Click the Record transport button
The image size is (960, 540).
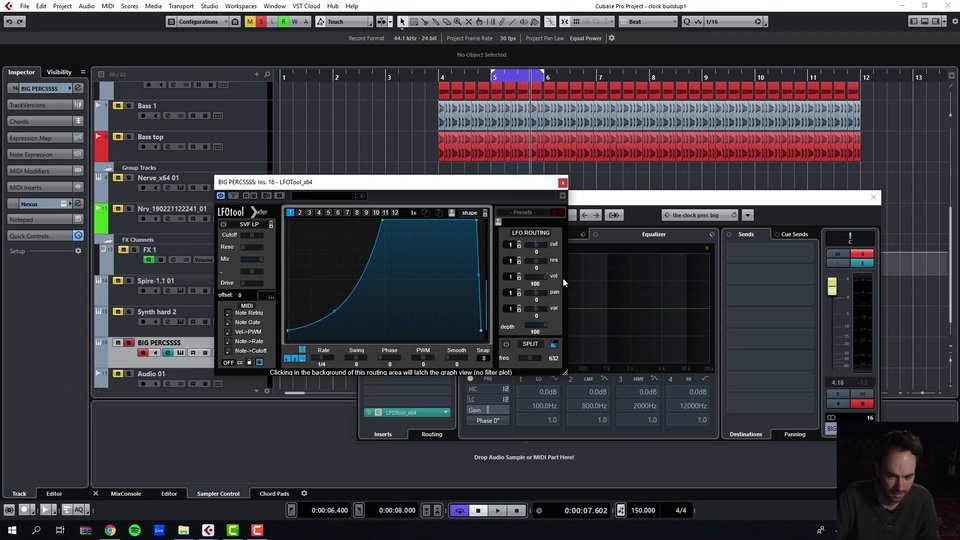pyautogui.click(x=516, y=510)
